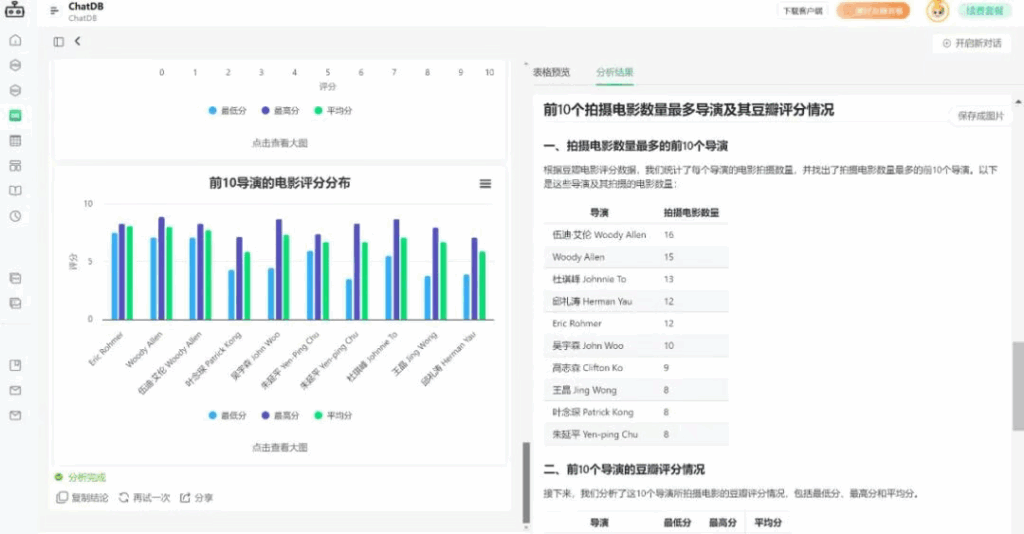Toggle the sidebar panel layout icon
This screenshot has width=1024, height=534.
(59, 42)
